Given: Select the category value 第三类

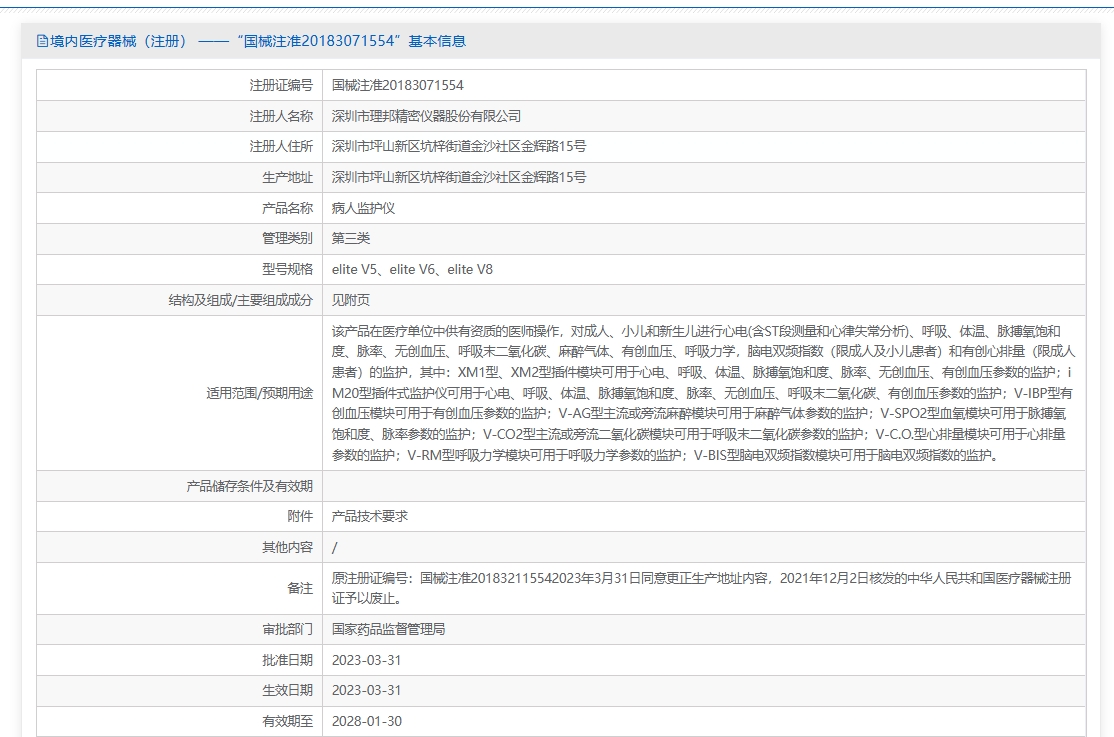Looking at the screenshot, I should [351, 238].
